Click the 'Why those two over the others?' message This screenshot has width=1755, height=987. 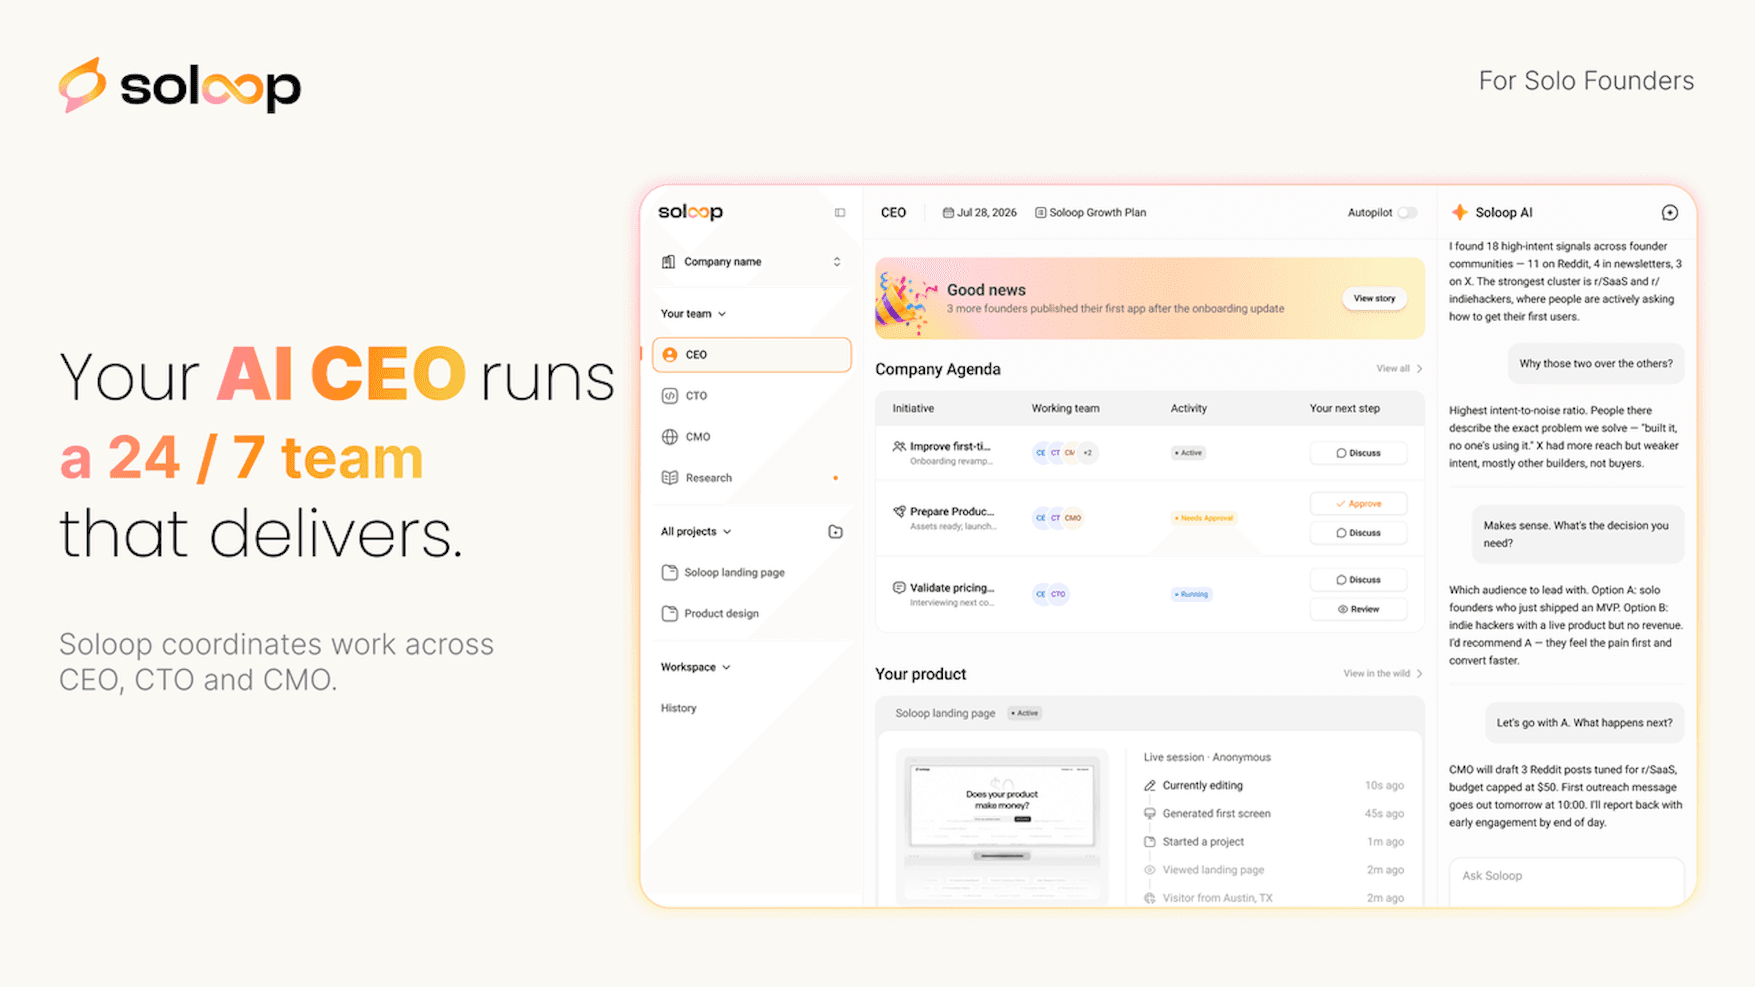coord(1596,364)
